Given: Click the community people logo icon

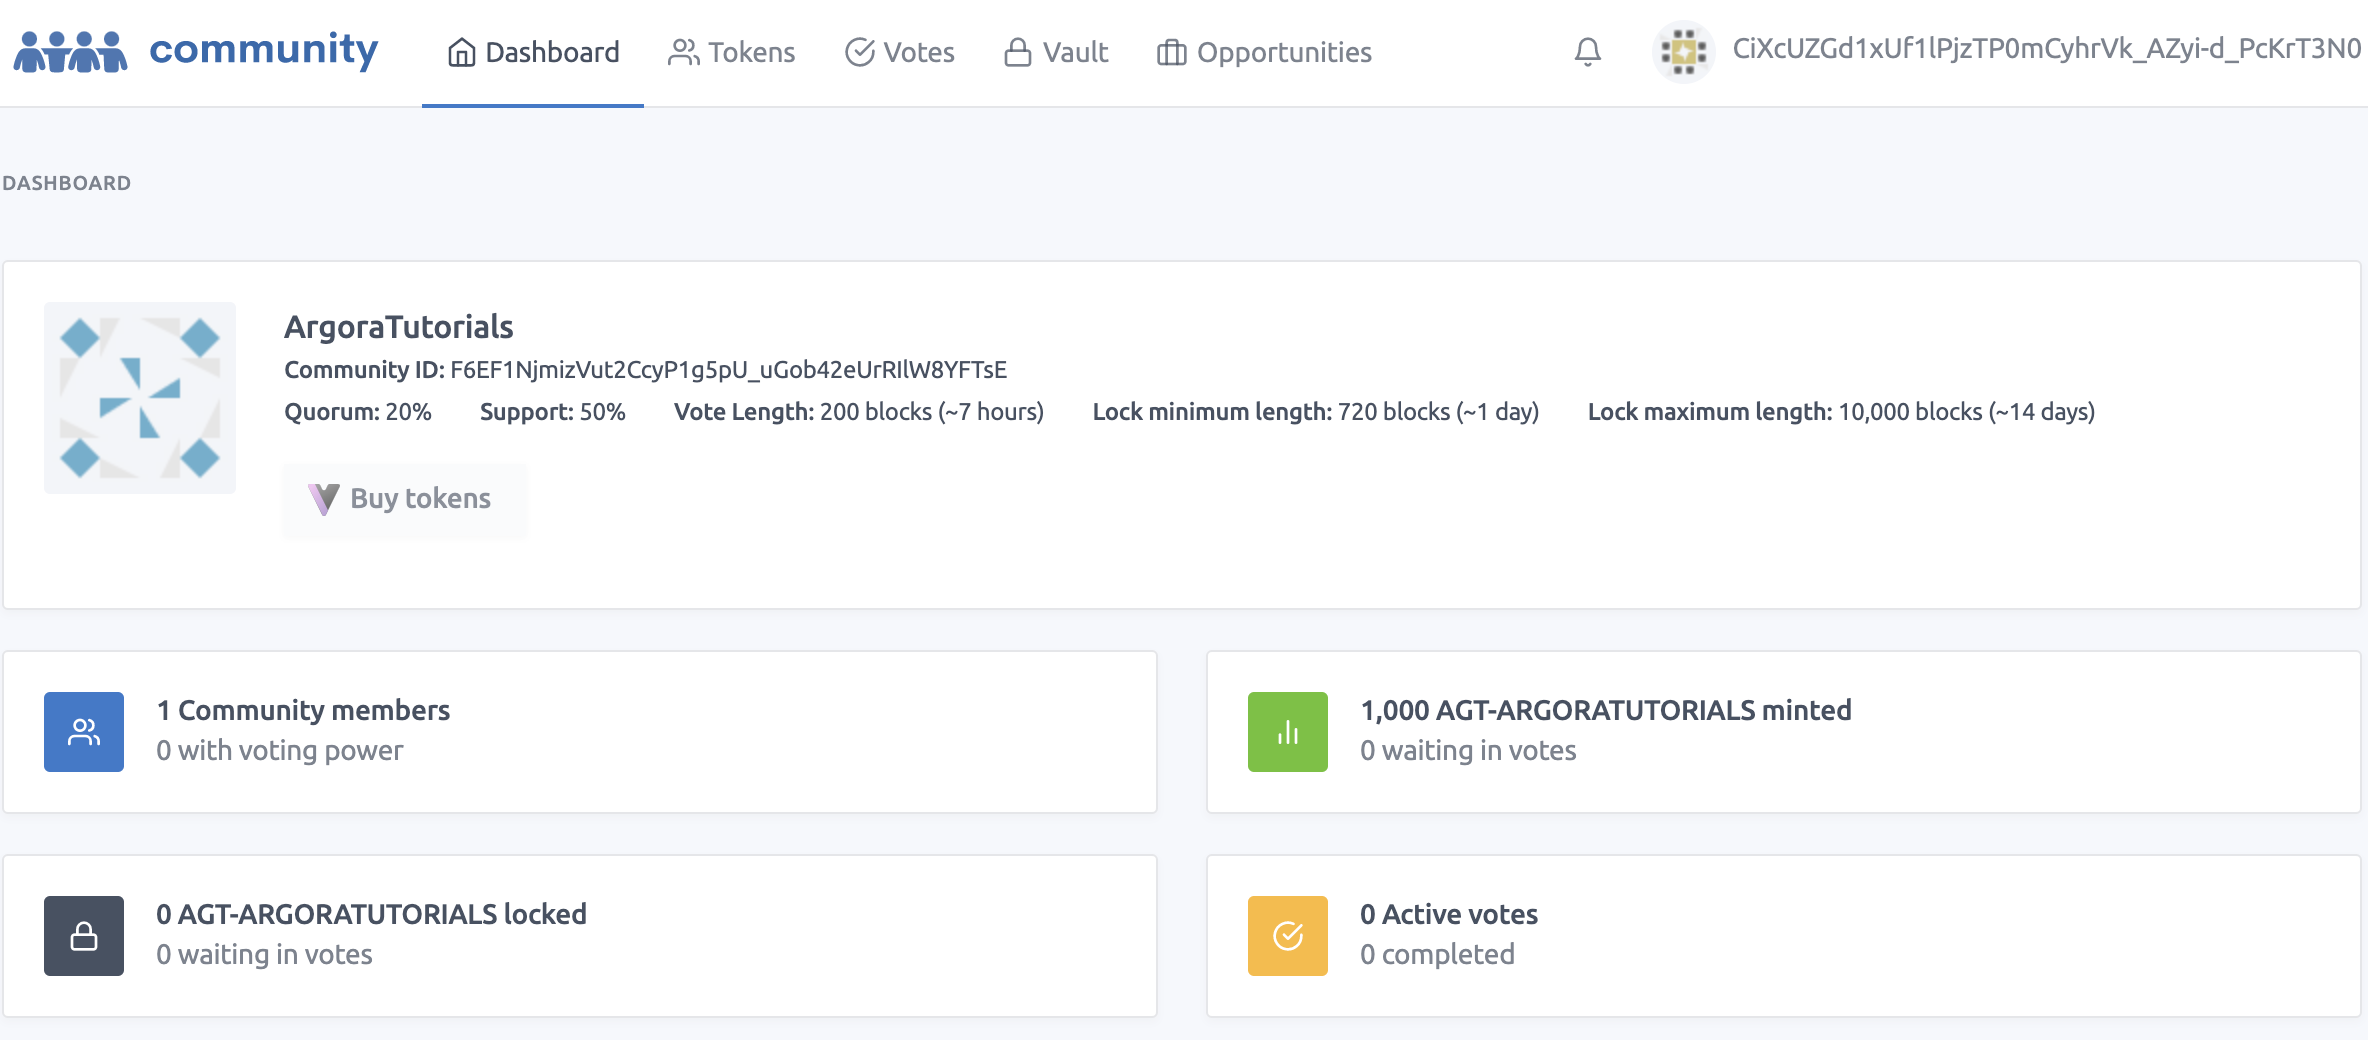Looking at the screenshot, I should tap(70, 52).
